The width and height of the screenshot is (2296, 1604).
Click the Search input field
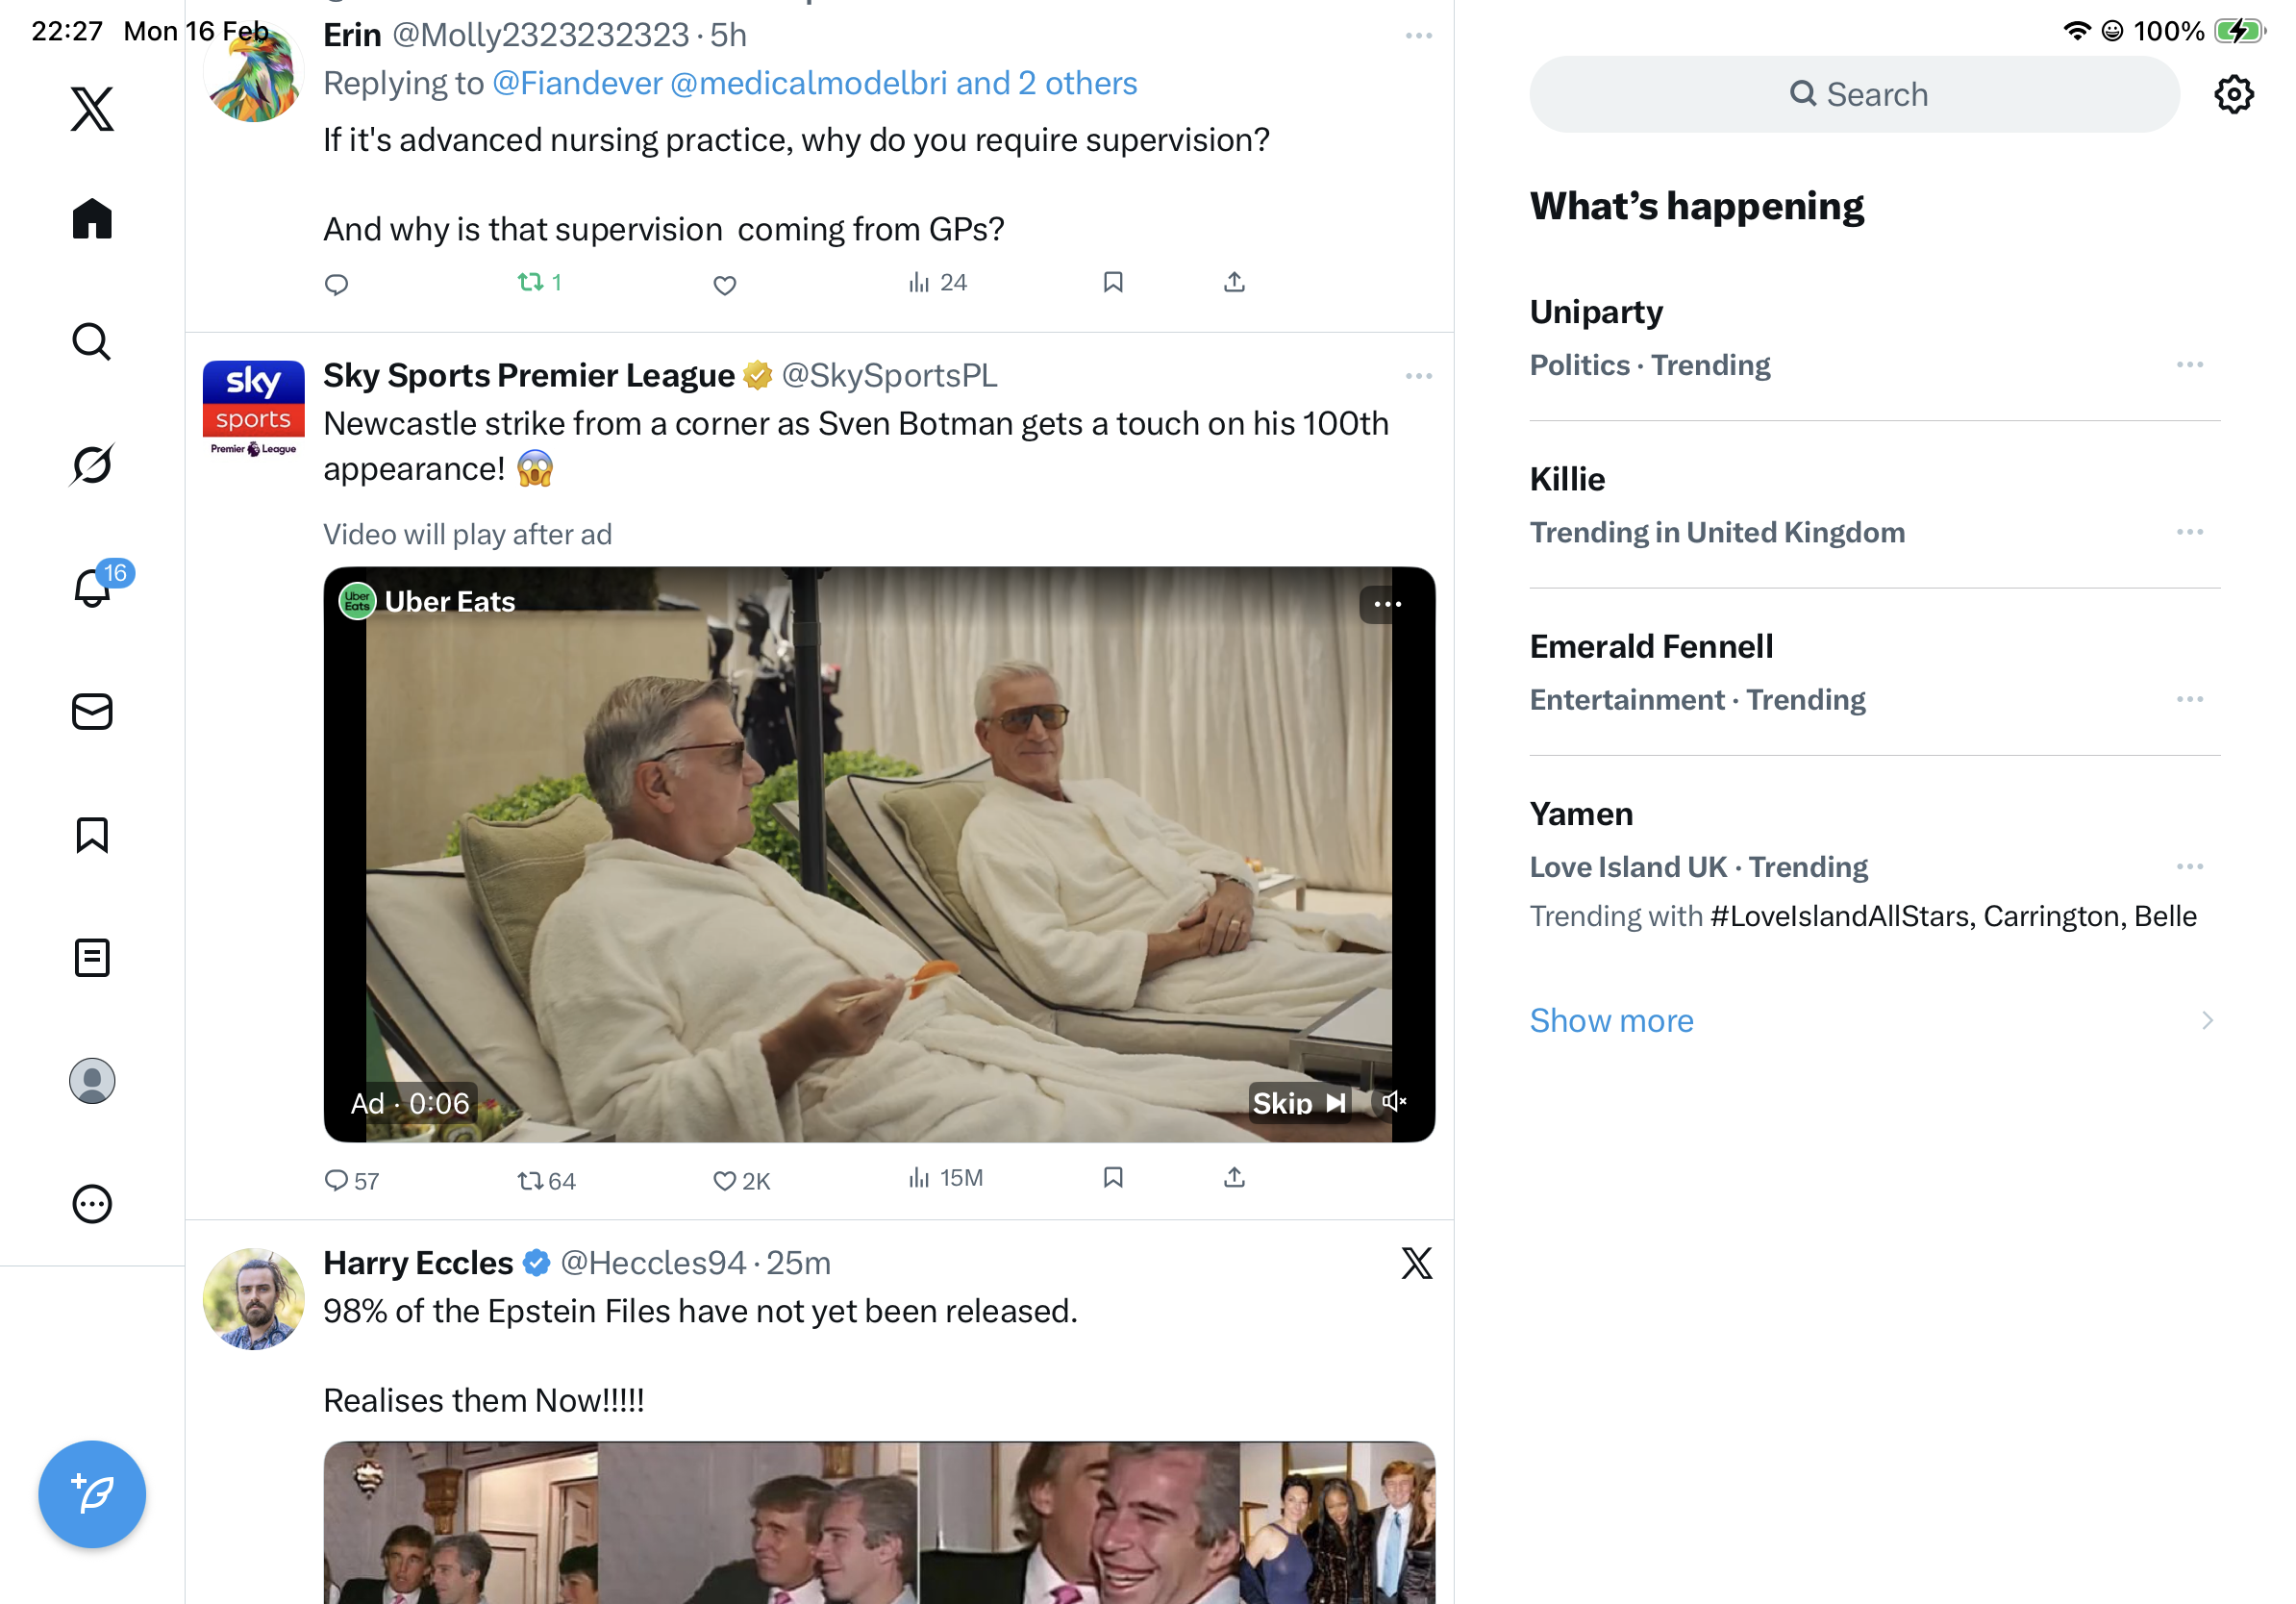pos(1853,95)
